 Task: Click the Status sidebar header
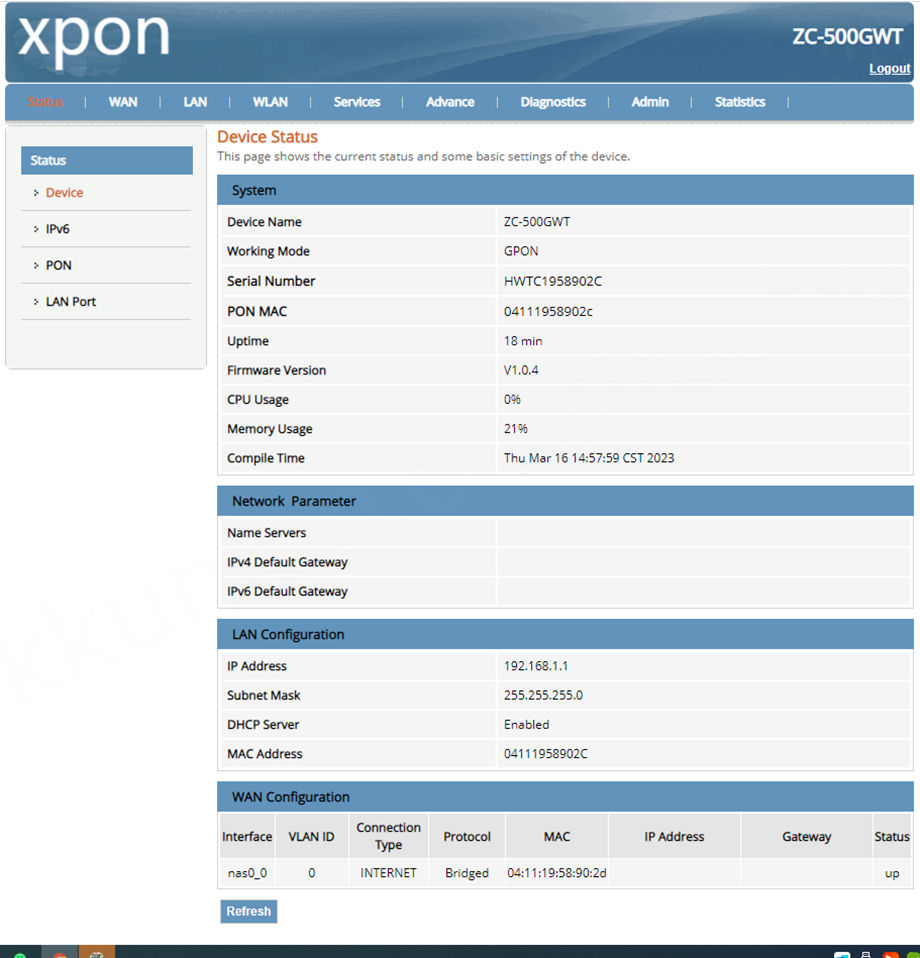tap(106, 160)
